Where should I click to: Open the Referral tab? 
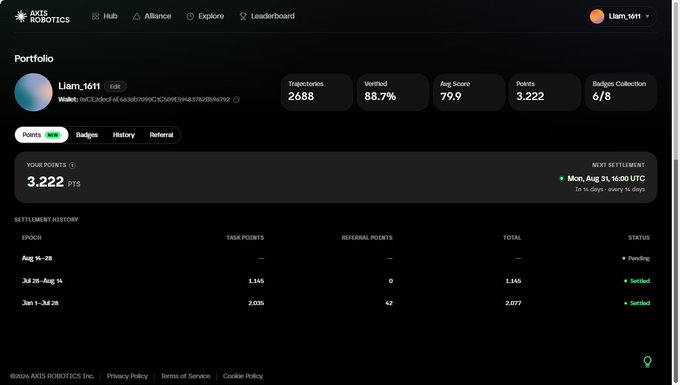click(161, 135)
